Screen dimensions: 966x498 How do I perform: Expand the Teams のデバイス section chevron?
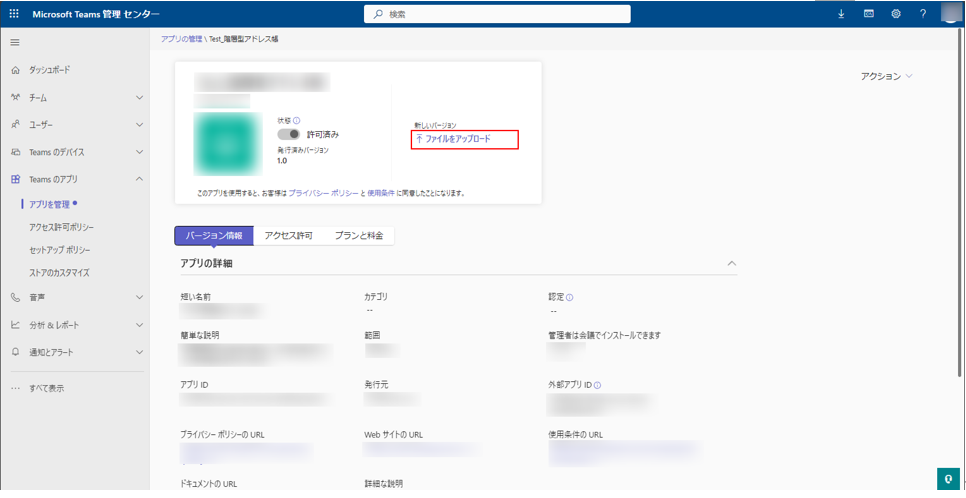pyautogui.click(x=139, y=152)
